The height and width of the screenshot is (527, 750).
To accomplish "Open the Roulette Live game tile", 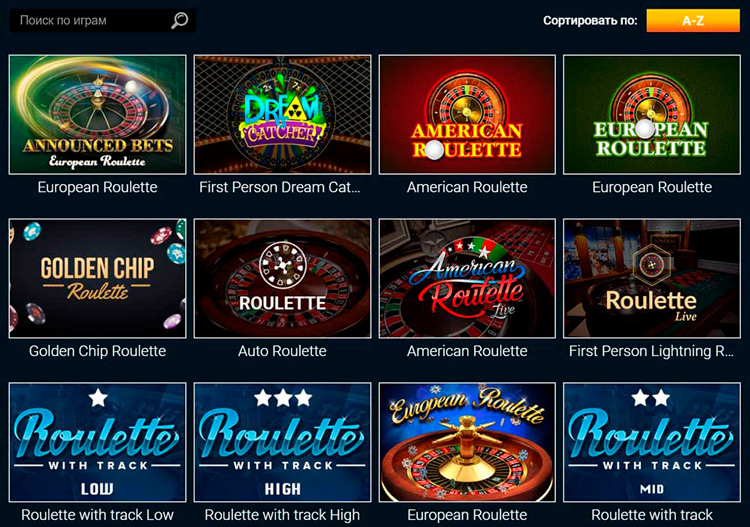I will 652,278.
